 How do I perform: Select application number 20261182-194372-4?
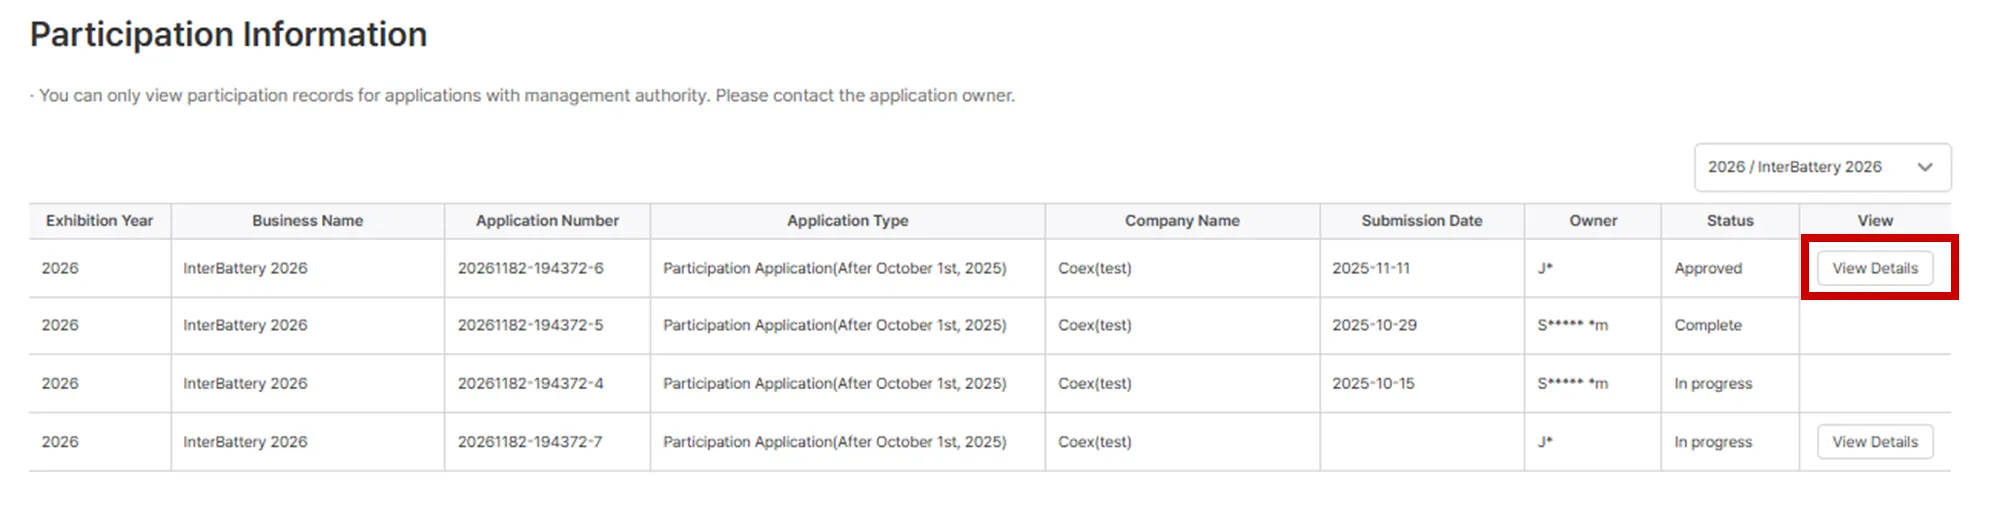530,383
